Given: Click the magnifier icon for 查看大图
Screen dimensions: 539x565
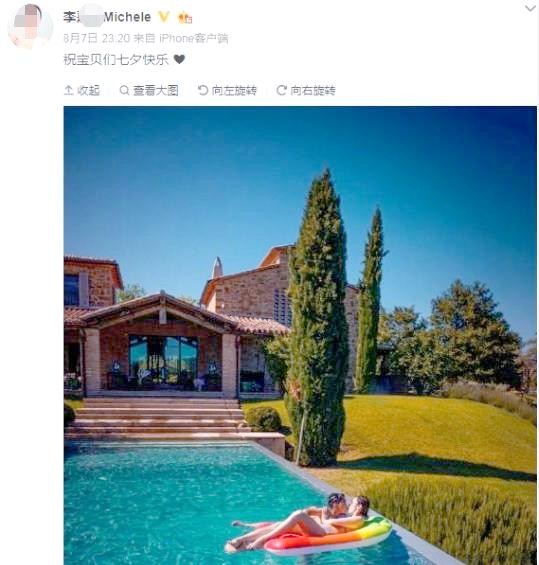Looking at the screenshot, I should click(124, 90).
